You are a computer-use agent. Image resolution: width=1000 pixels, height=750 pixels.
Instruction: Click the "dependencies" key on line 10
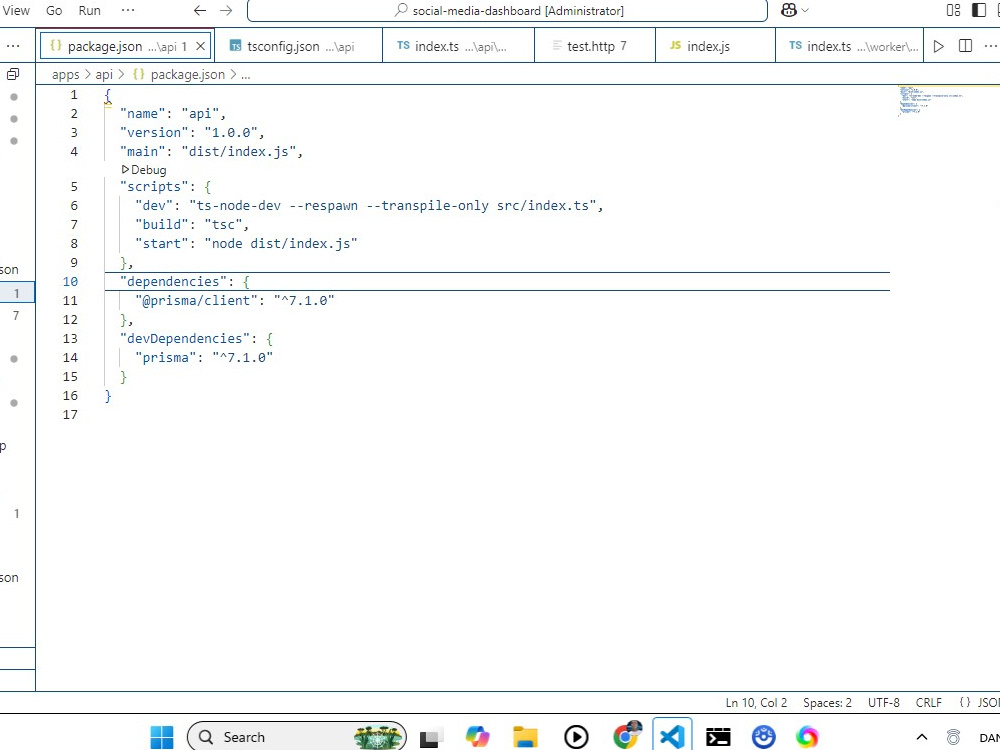click(x=173, y=281)
